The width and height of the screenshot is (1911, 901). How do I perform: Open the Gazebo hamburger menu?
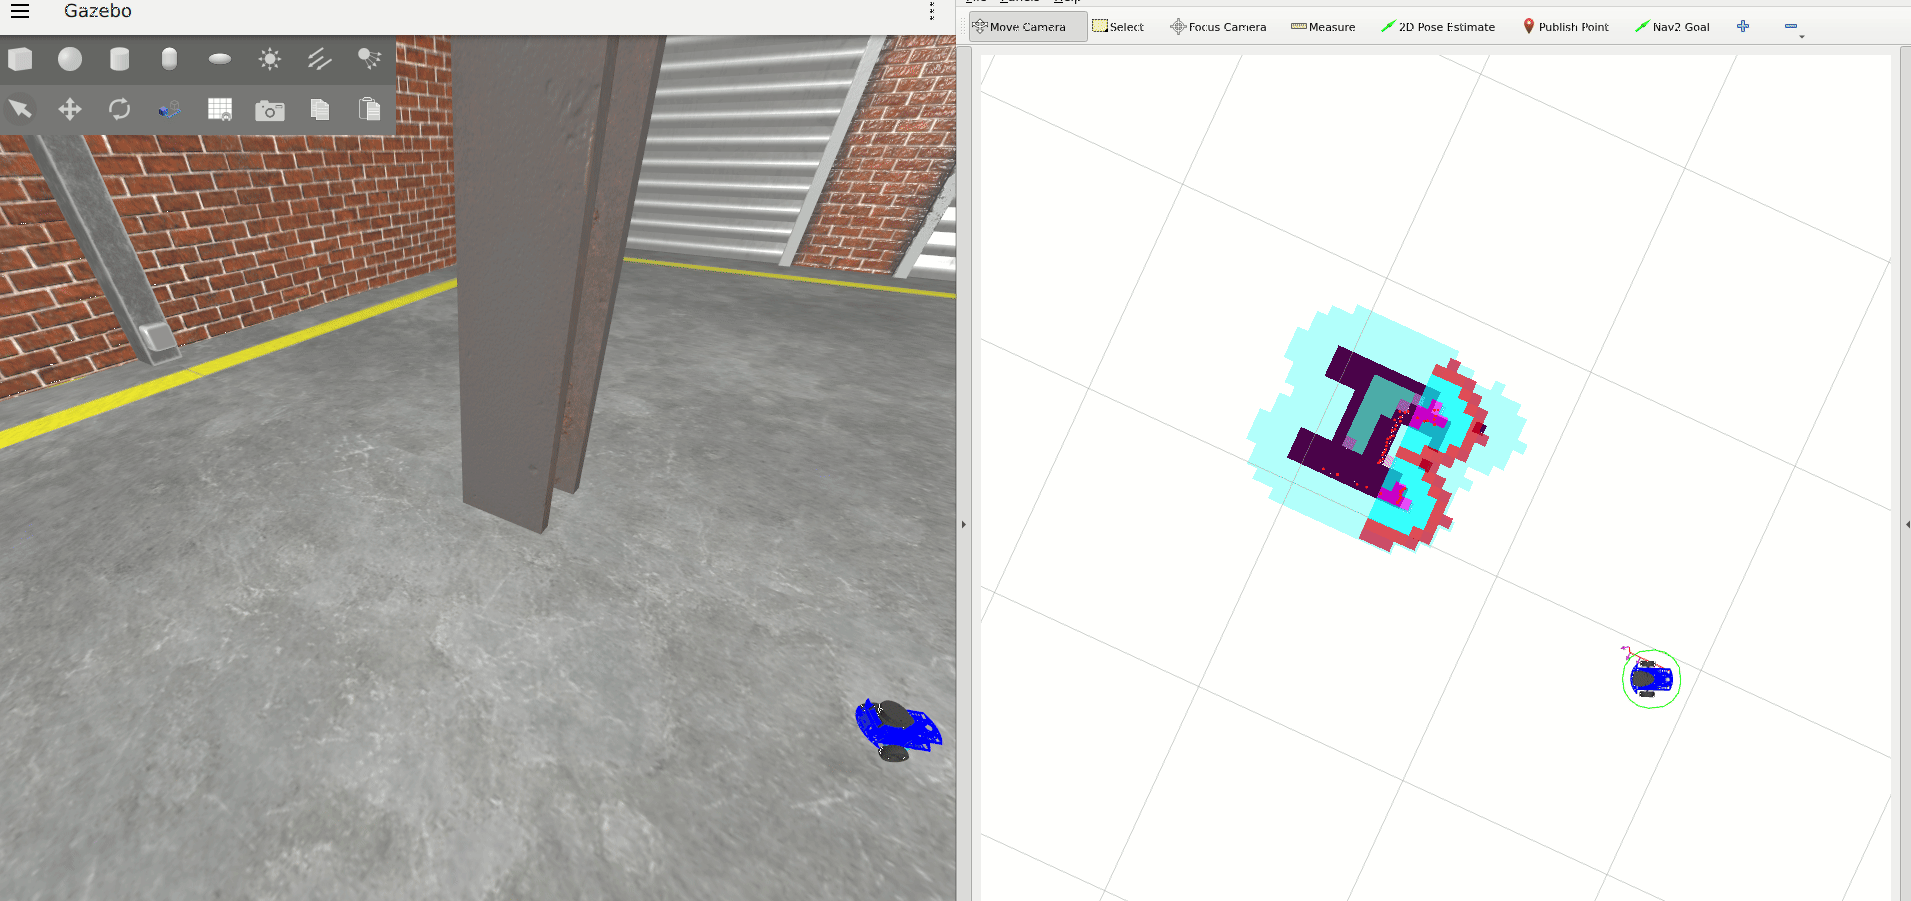pyautogui.click(x=20, y=11)
